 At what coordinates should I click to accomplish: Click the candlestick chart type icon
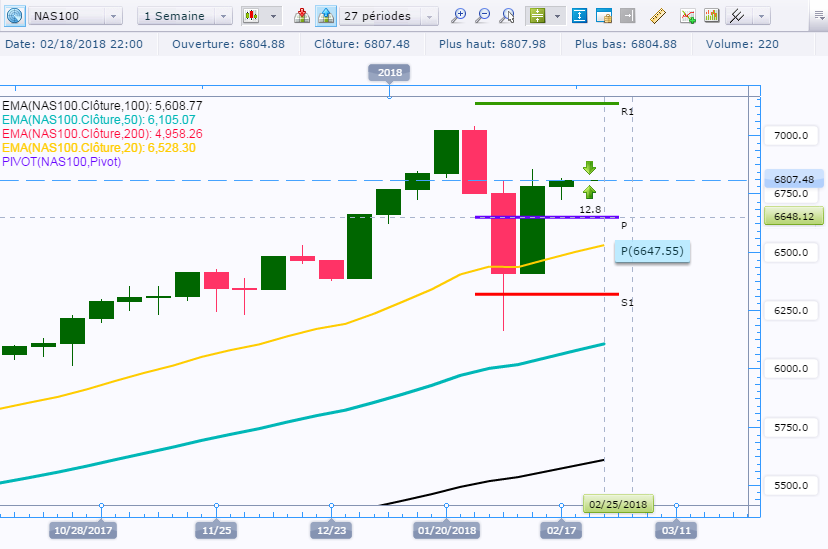pyautogui.click(x=251, y=16)
